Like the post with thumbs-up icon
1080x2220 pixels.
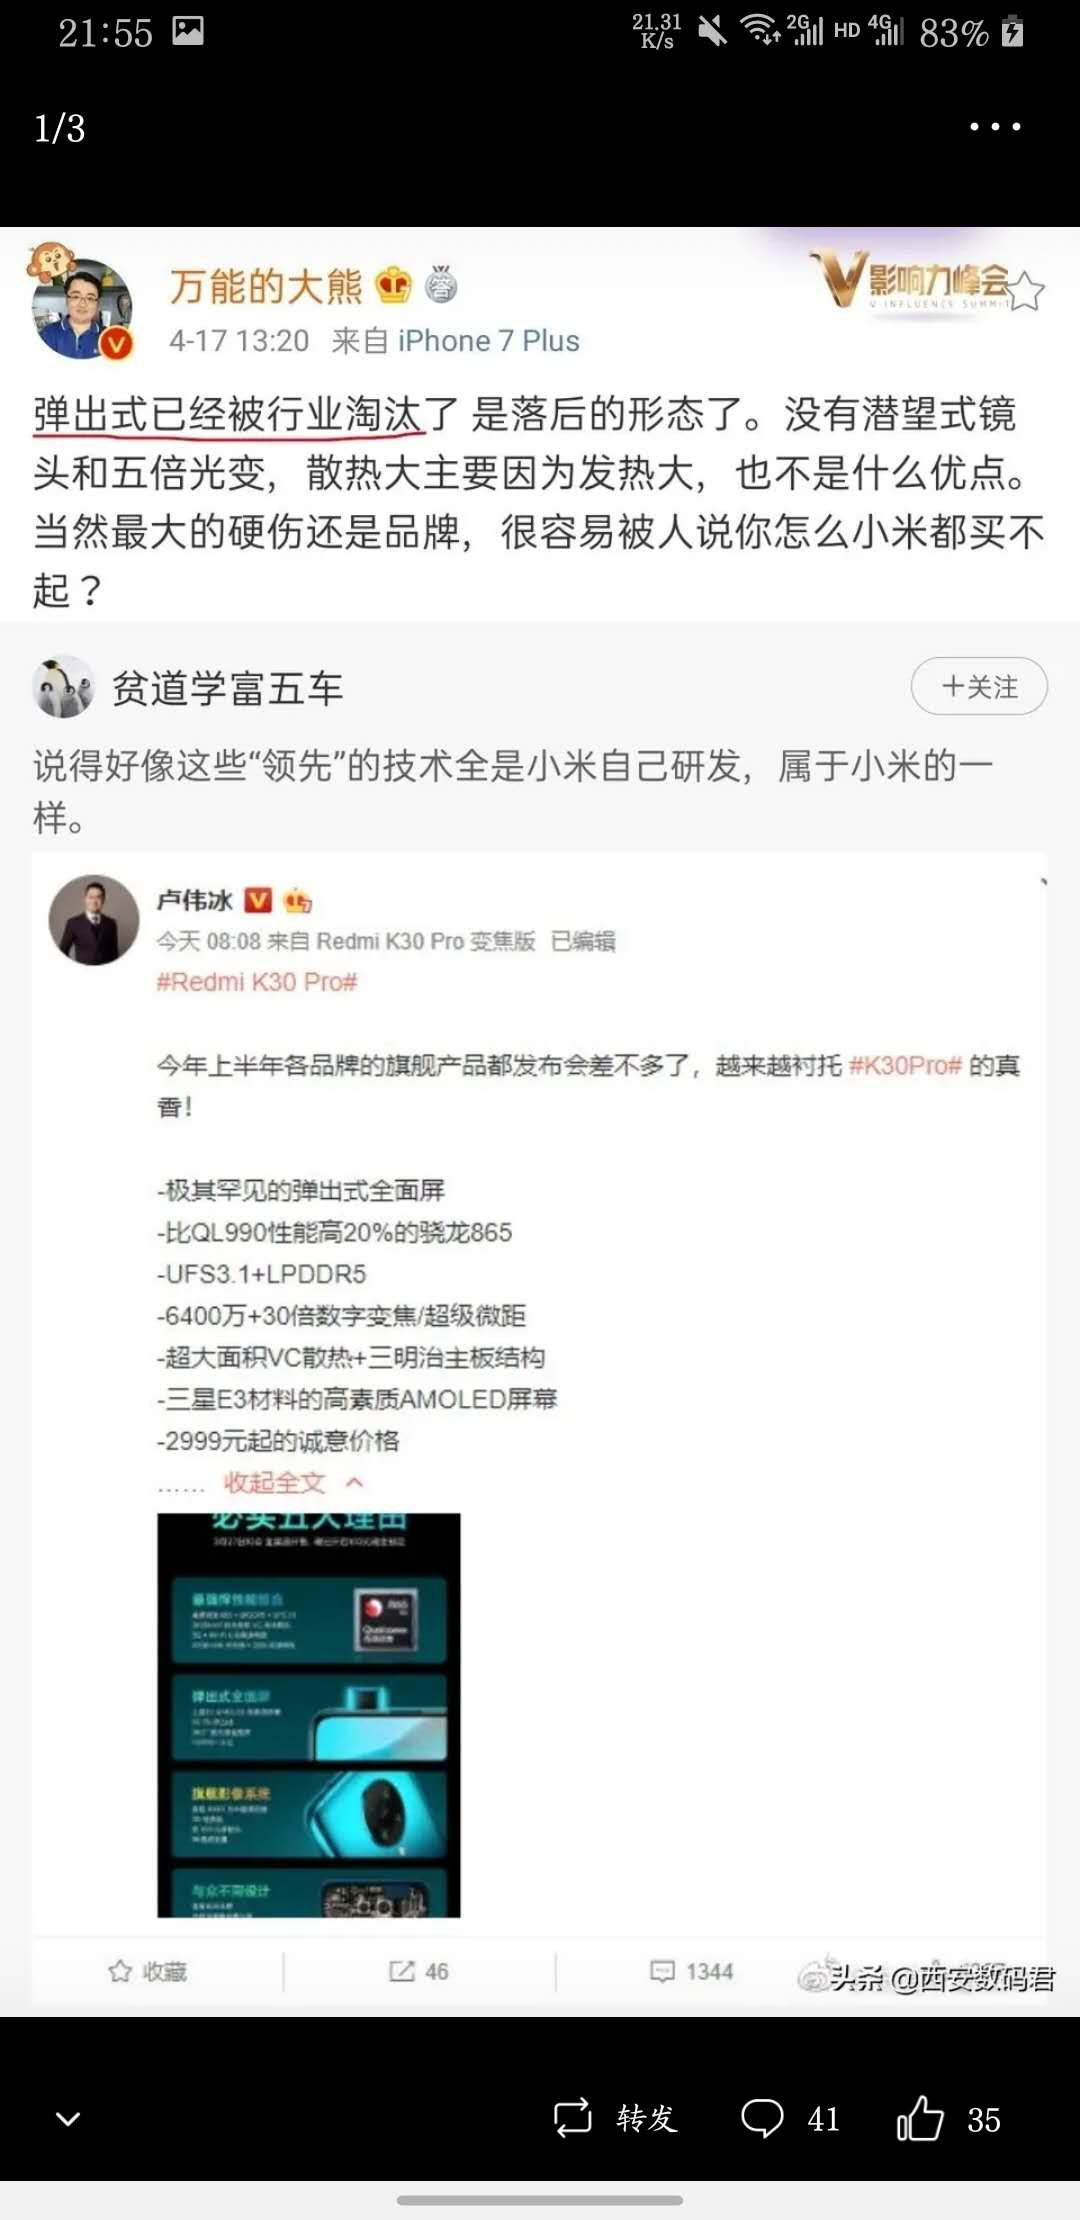pyautogui.click(x=920, y=2117)
